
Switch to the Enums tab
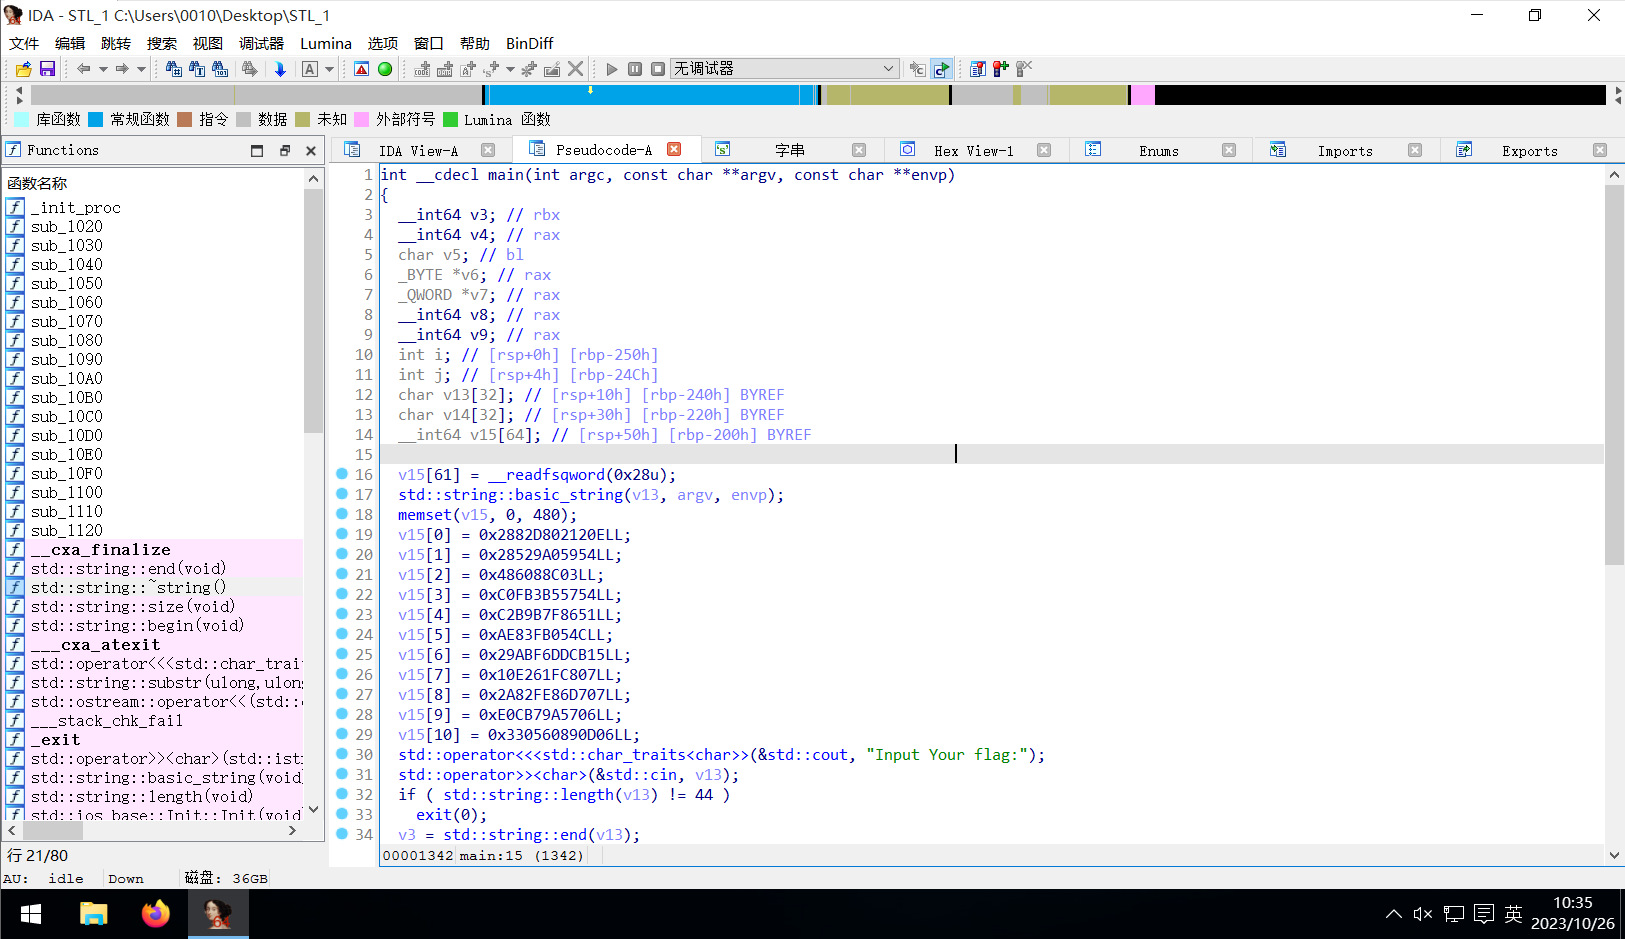click(1158, 151)
